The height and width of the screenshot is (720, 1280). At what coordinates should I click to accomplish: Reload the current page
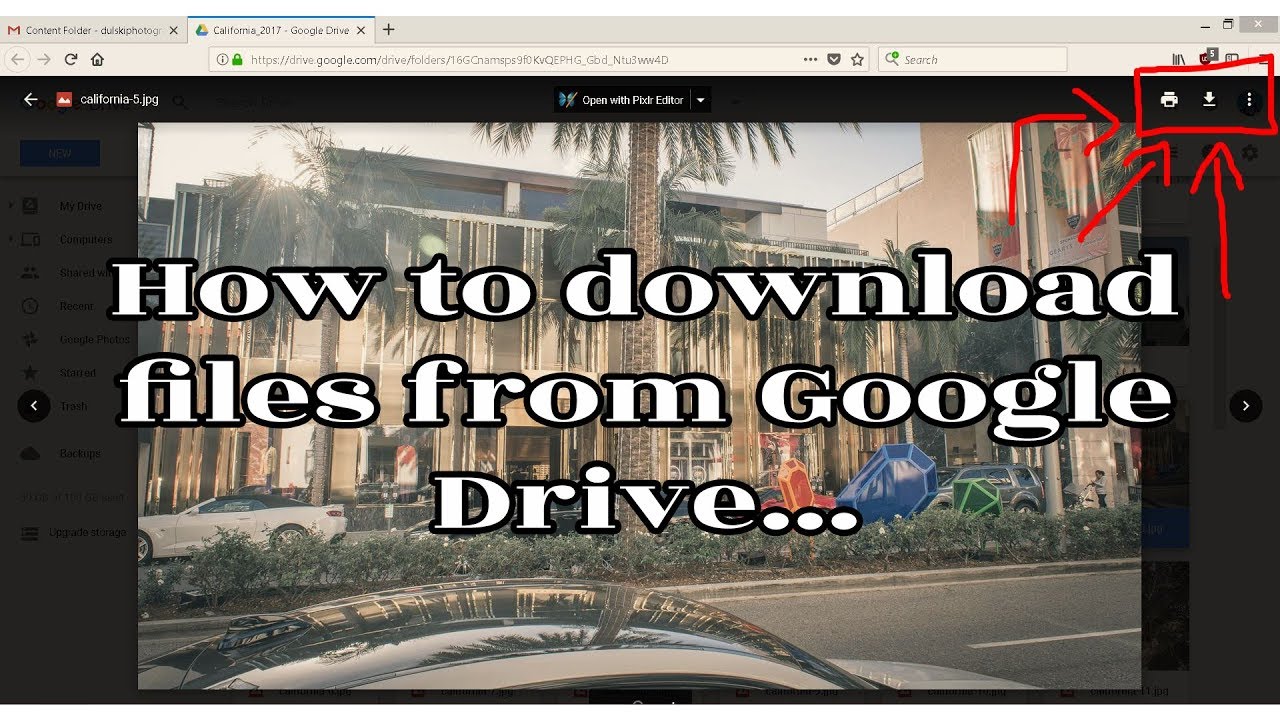point(71,59)
